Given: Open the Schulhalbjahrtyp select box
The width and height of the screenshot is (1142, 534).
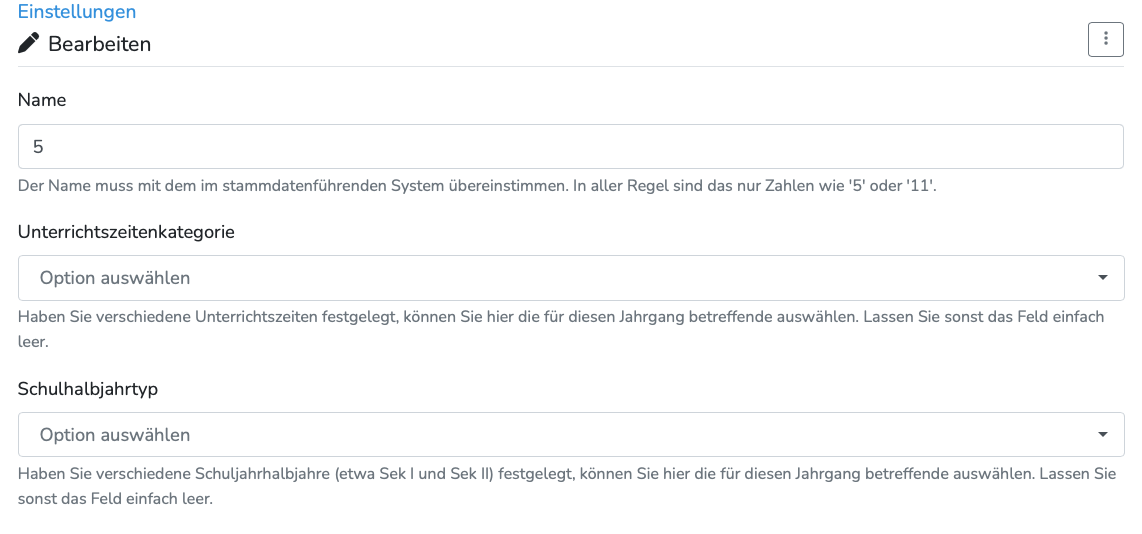Looking at the screenshot, I should [x=570, y=435].
